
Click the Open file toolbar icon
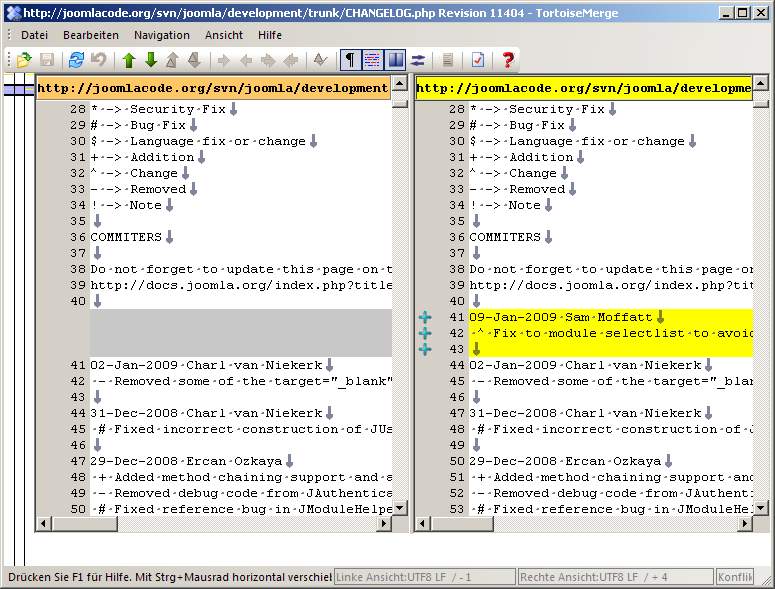coord(23,60)
